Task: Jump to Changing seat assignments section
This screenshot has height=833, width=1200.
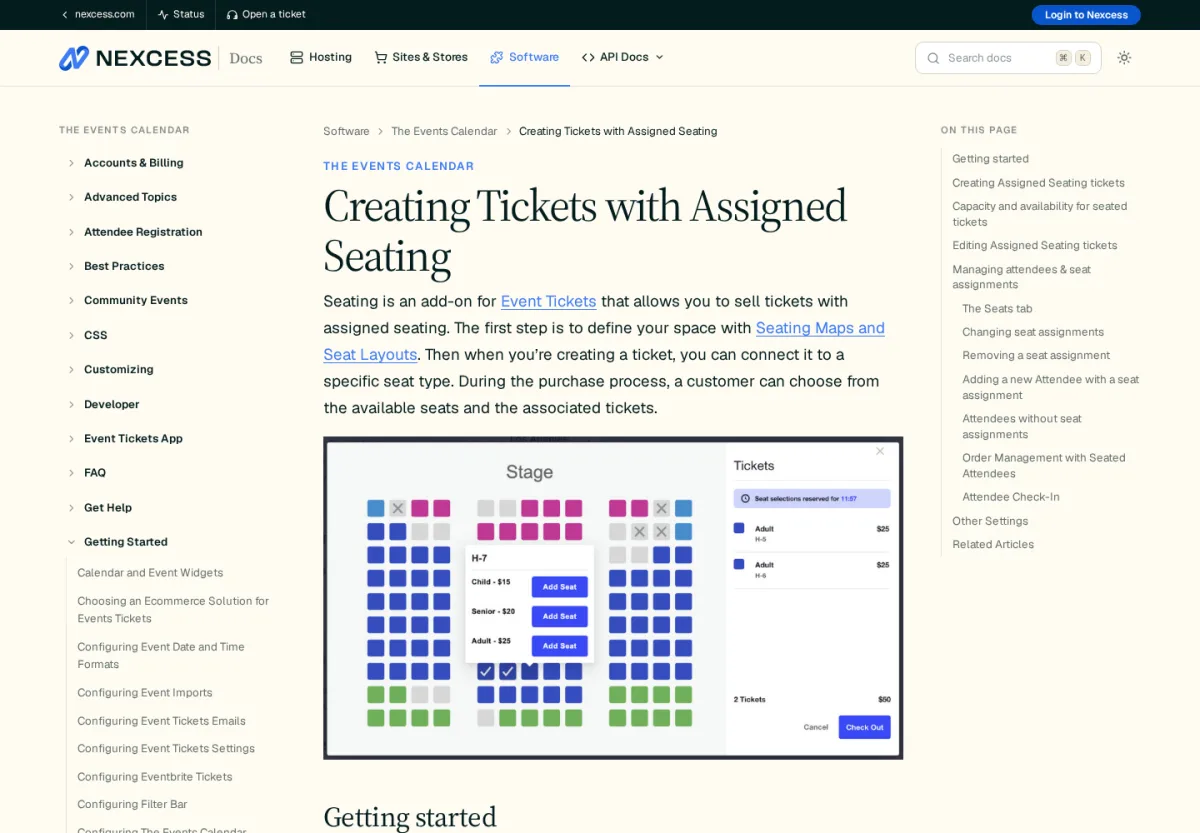Action: [1033, 332]
